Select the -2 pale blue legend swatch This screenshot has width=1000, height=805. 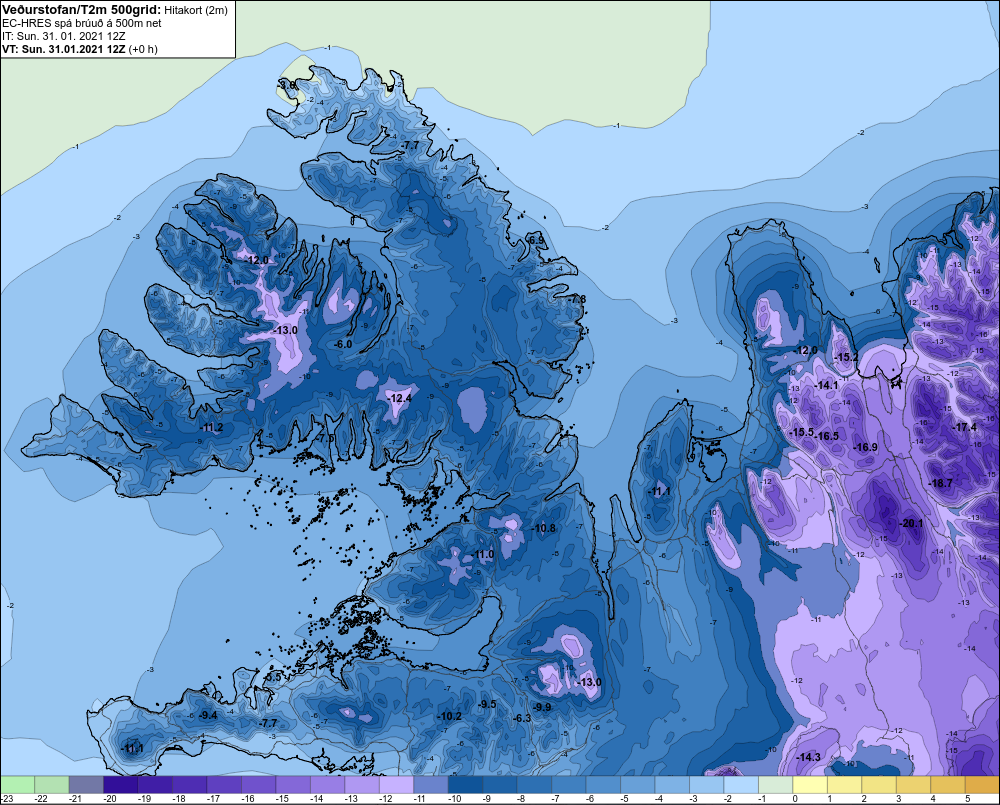point(740,785)
